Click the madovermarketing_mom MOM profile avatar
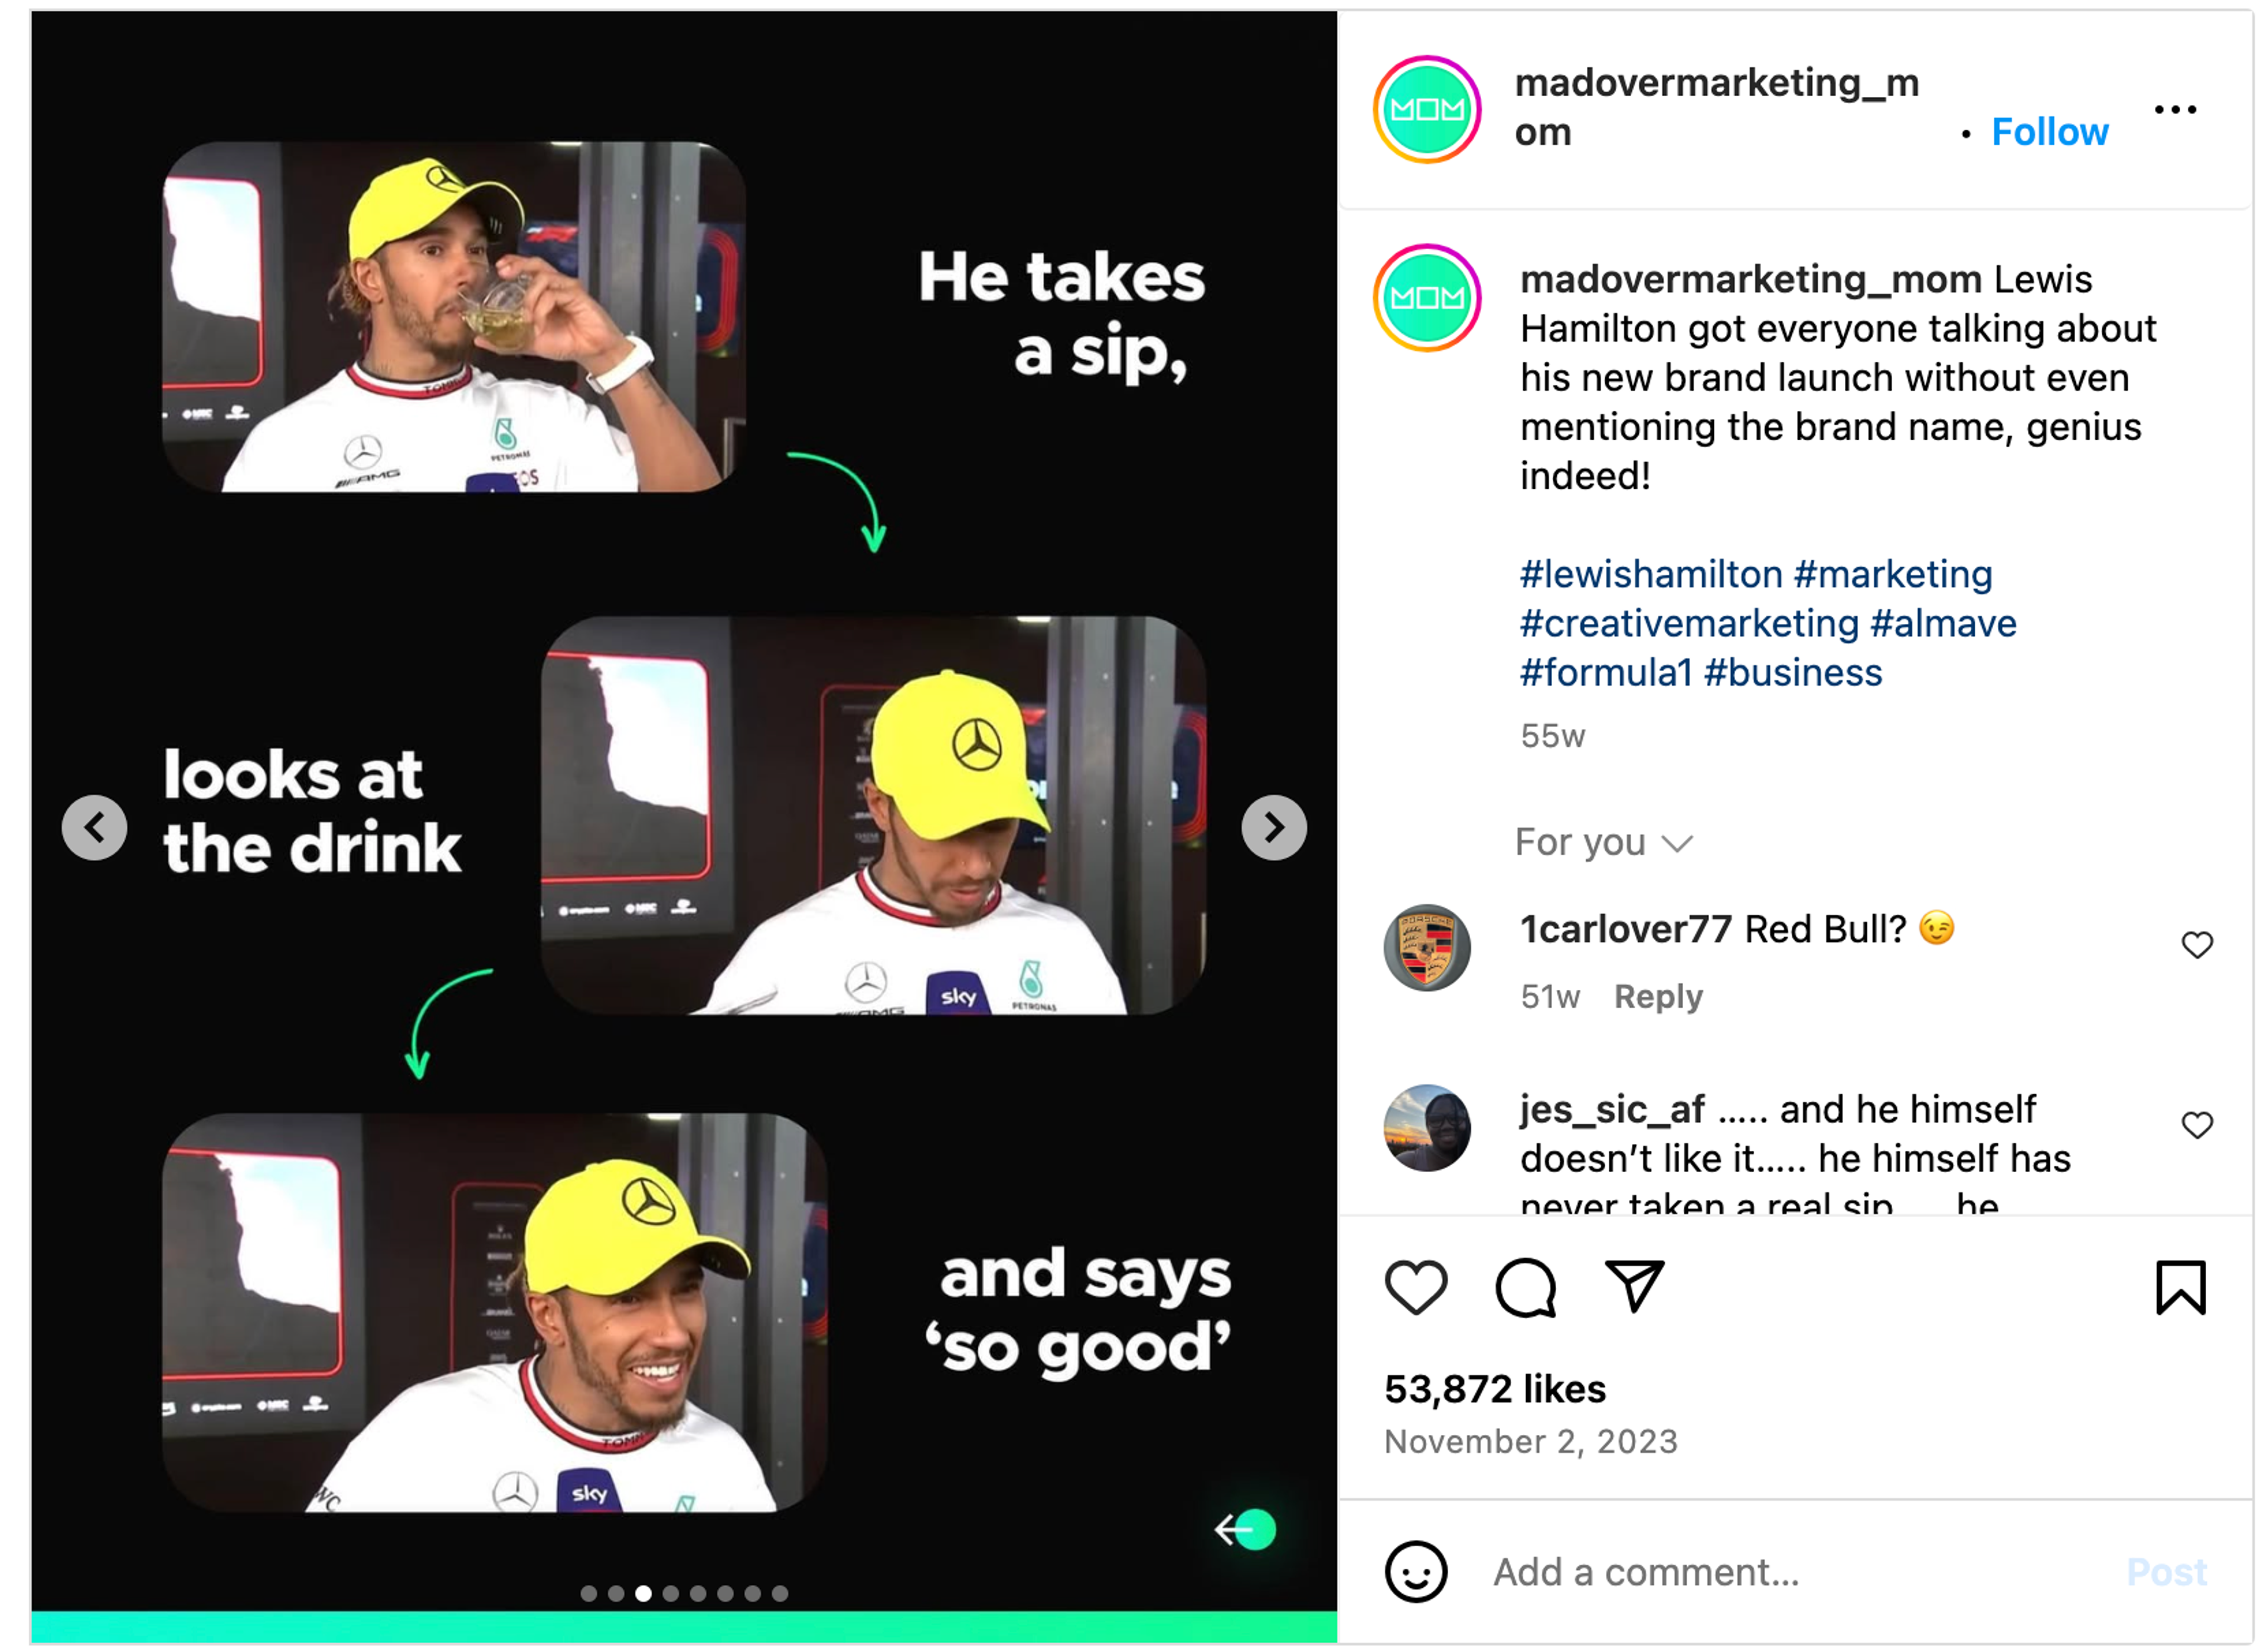2267x1652 pixels. pos(1427,109)
